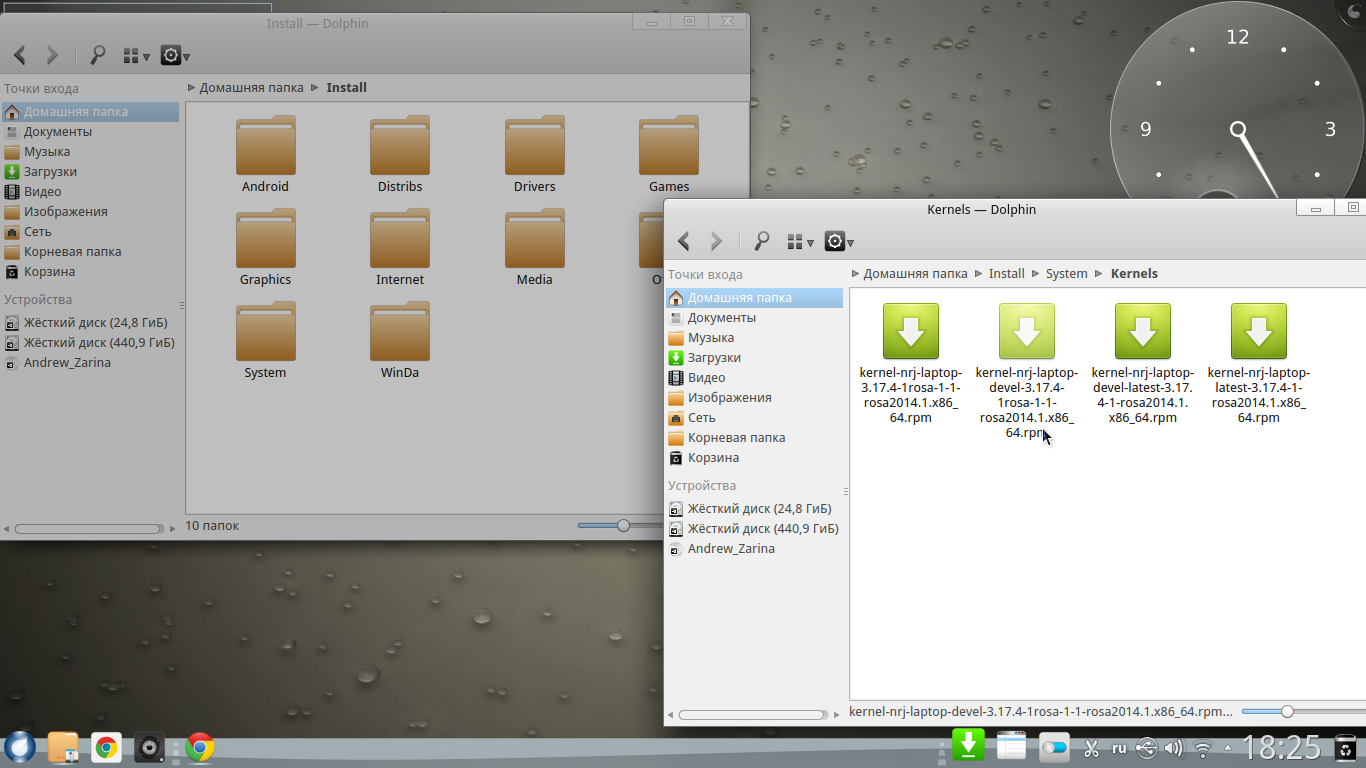Open view mode dropdown in Kernels window

tap(800, 241)
